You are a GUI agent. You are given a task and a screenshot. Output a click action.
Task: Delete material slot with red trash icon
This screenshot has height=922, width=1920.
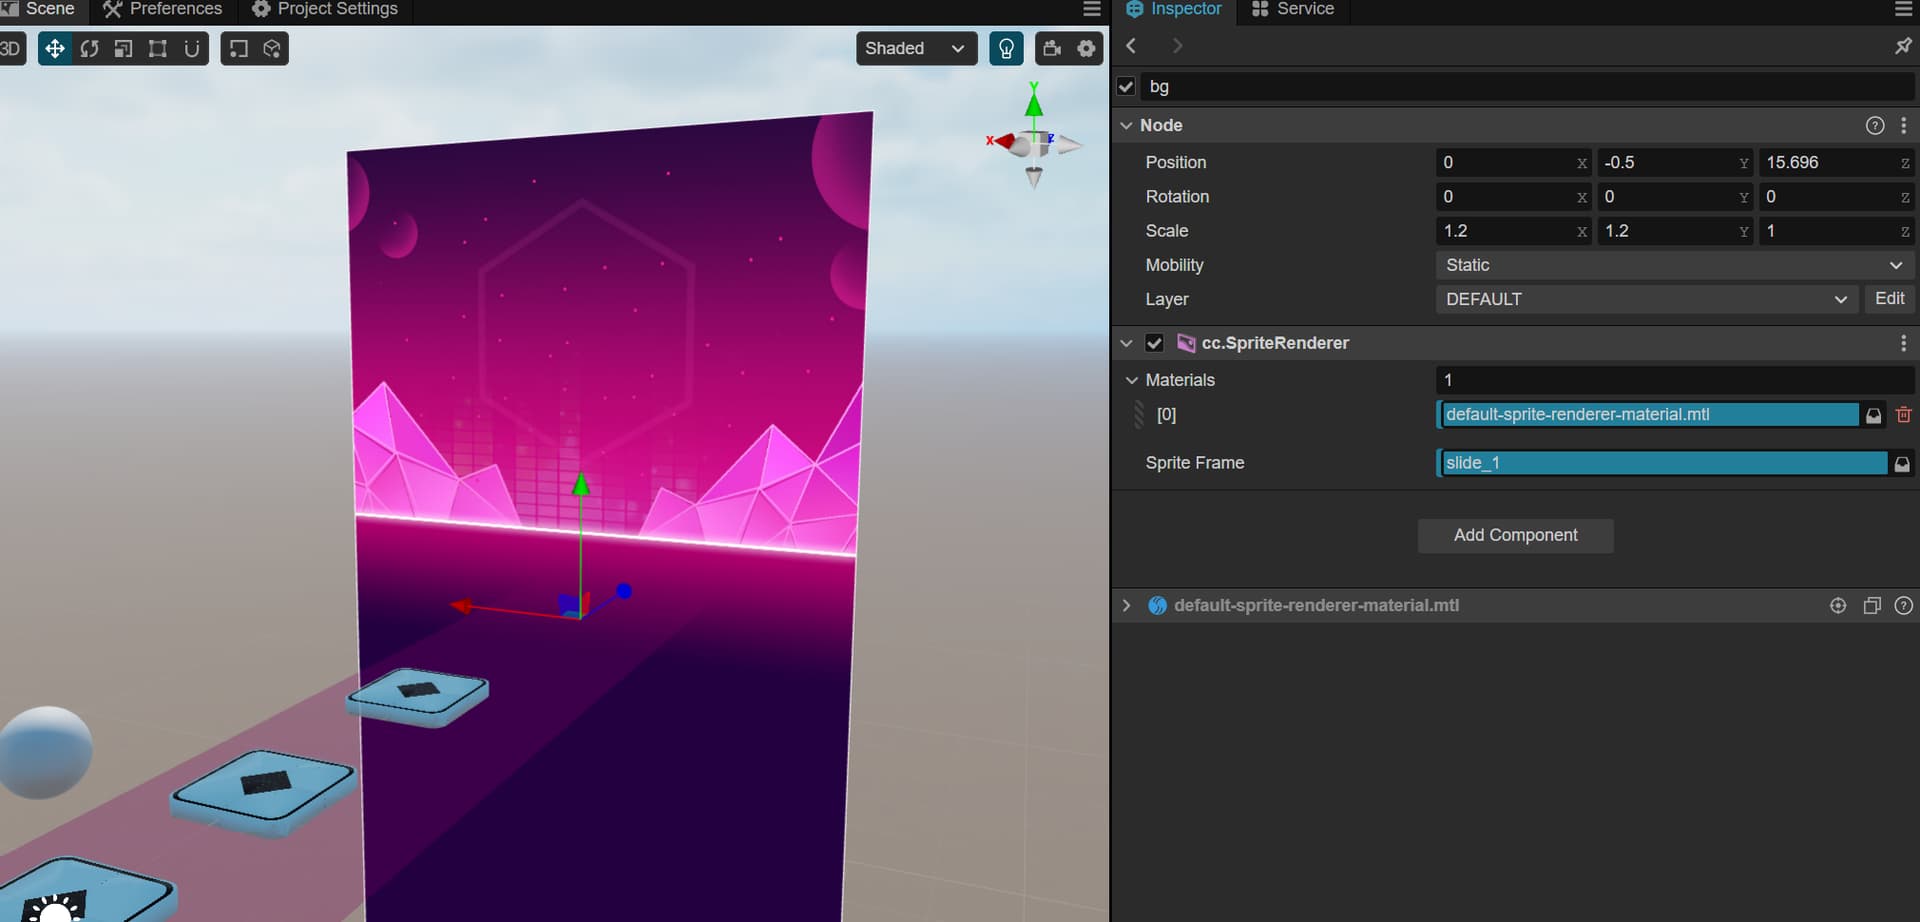(x=1903, y=415)
